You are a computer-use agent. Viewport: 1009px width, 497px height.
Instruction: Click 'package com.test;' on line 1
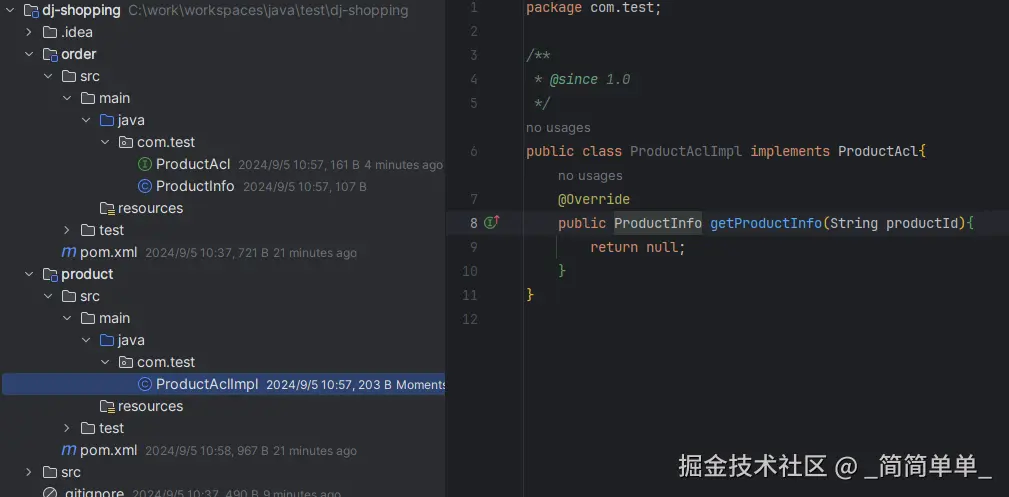pyautogui.click(x=593, y=8)
